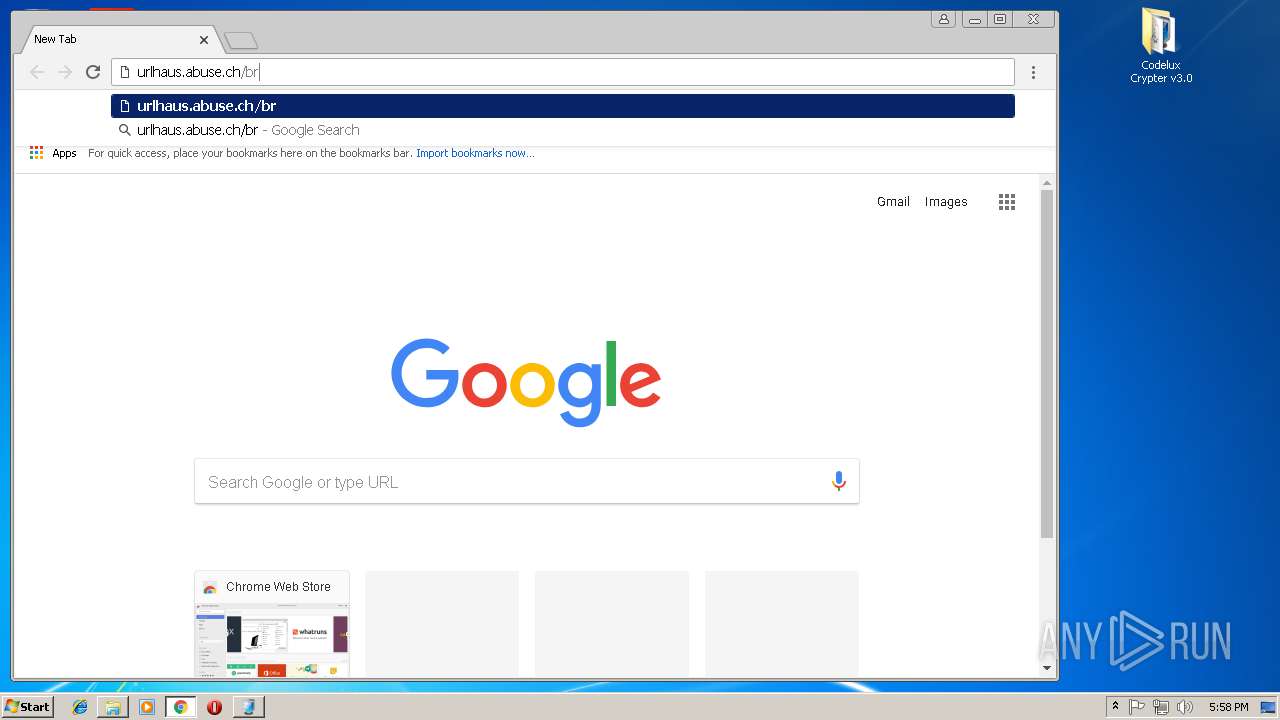Click the Google logo
Viewport: 1280px width, 720px height.
pyautogui.click(x=526, y=382)
